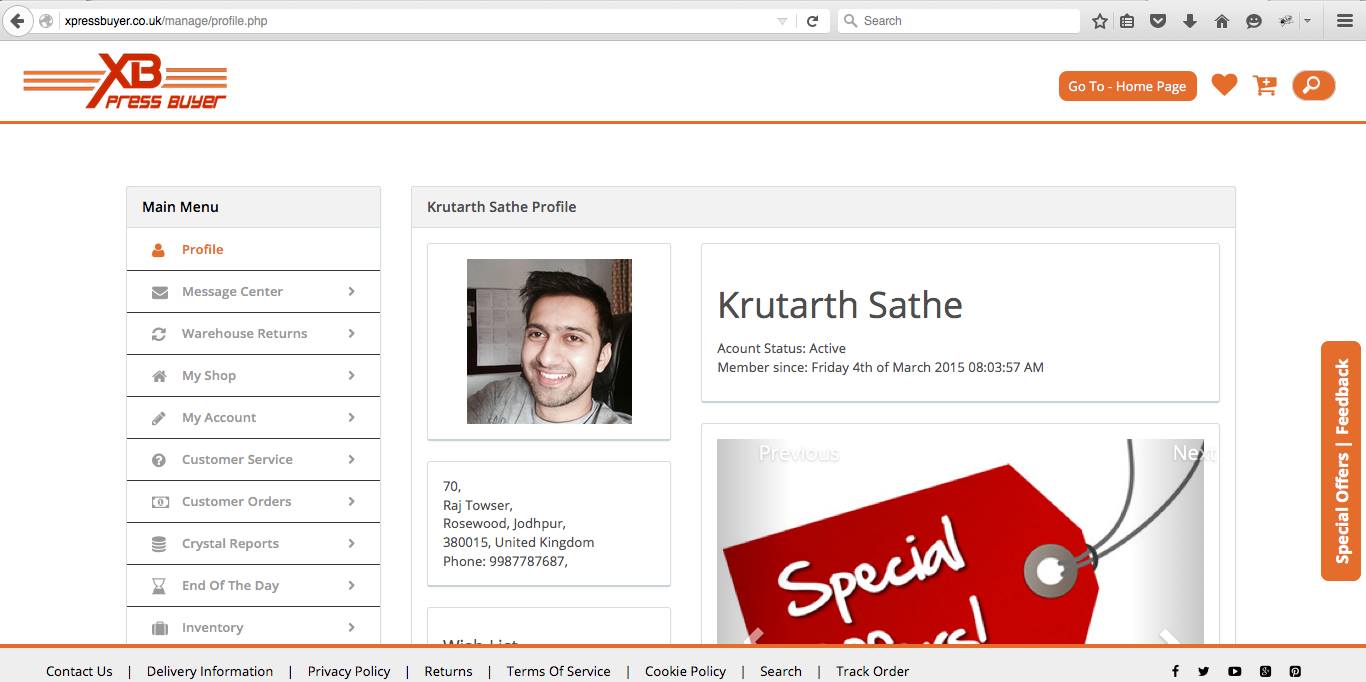1366x682 pixels.
Task: Click the orange search magnifier button
Action: 1313,86
